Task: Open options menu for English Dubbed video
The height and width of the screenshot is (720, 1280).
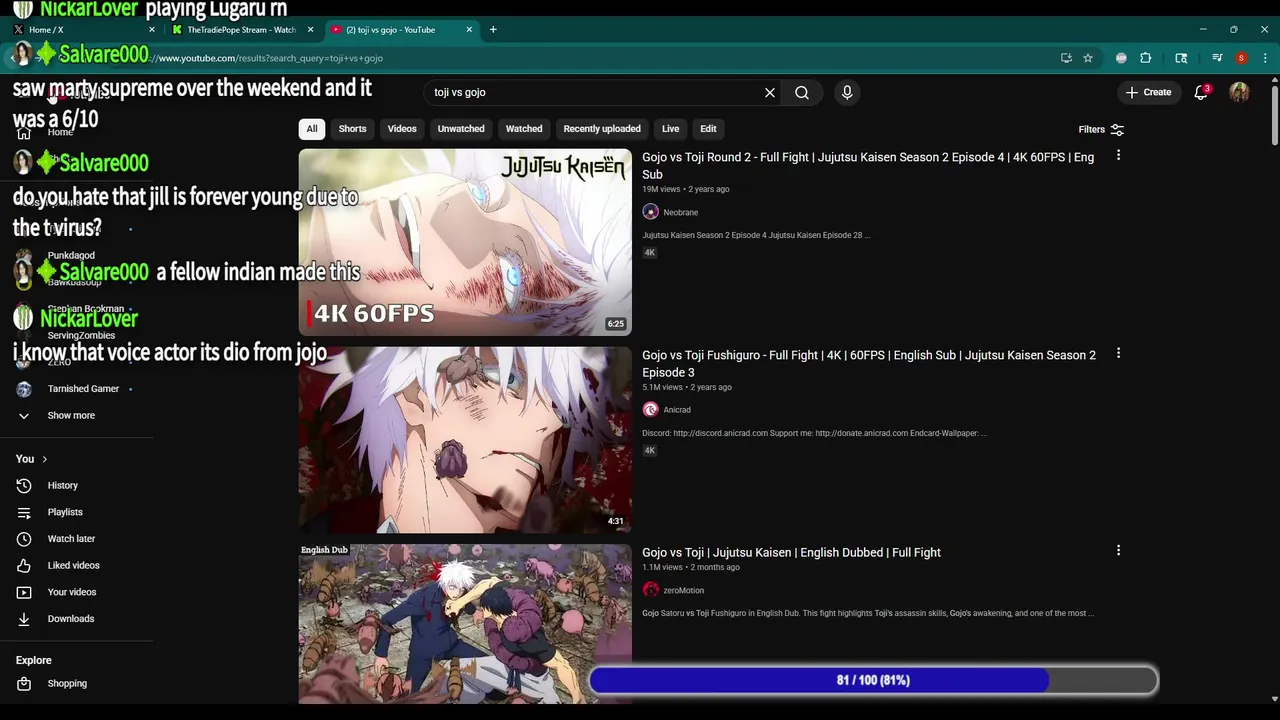Action: point(1118,551)
